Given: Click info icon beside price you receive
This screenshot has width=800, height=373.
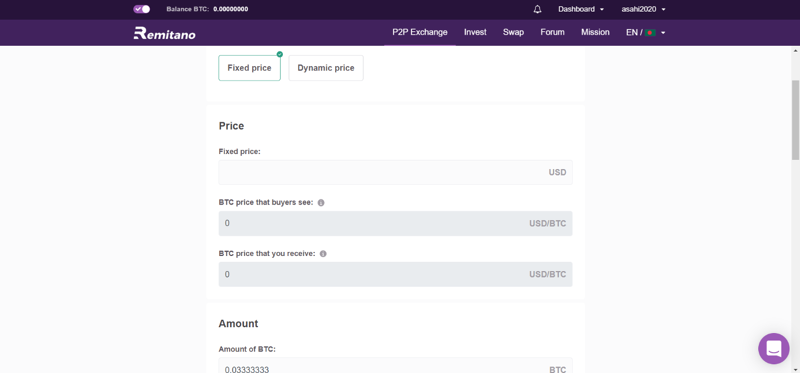Looking at the screenshot, I should coord(323,254).
